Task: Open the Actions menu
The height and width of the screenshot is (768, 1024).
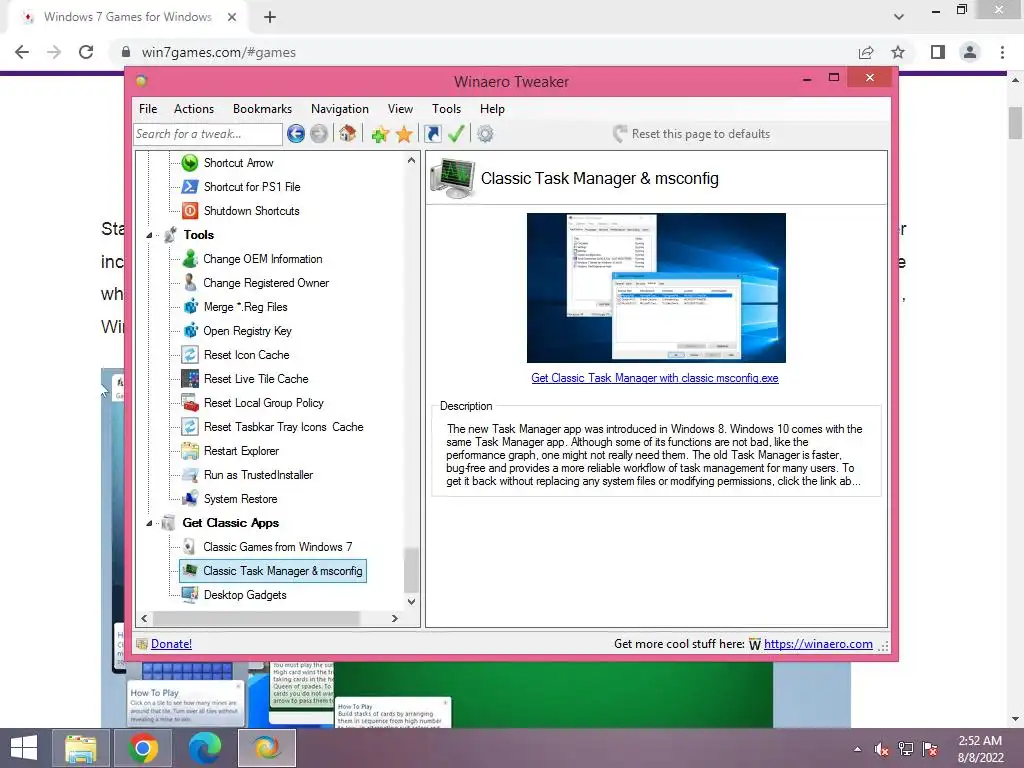Action: coord(193,109)
